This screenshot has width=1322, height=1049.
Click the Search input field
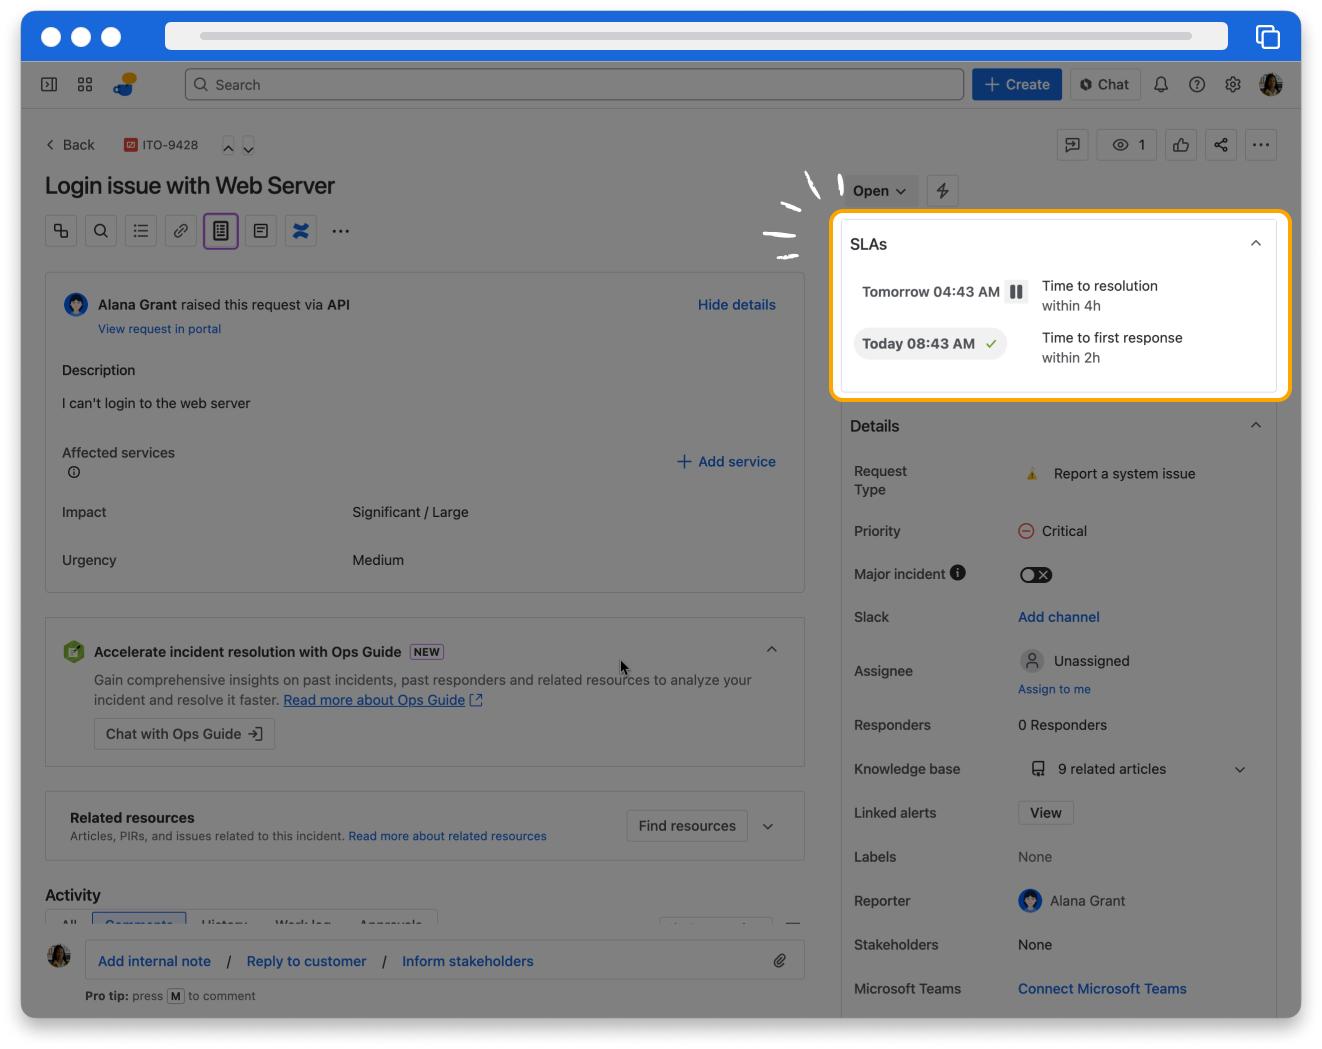click(x=574, y=85)
